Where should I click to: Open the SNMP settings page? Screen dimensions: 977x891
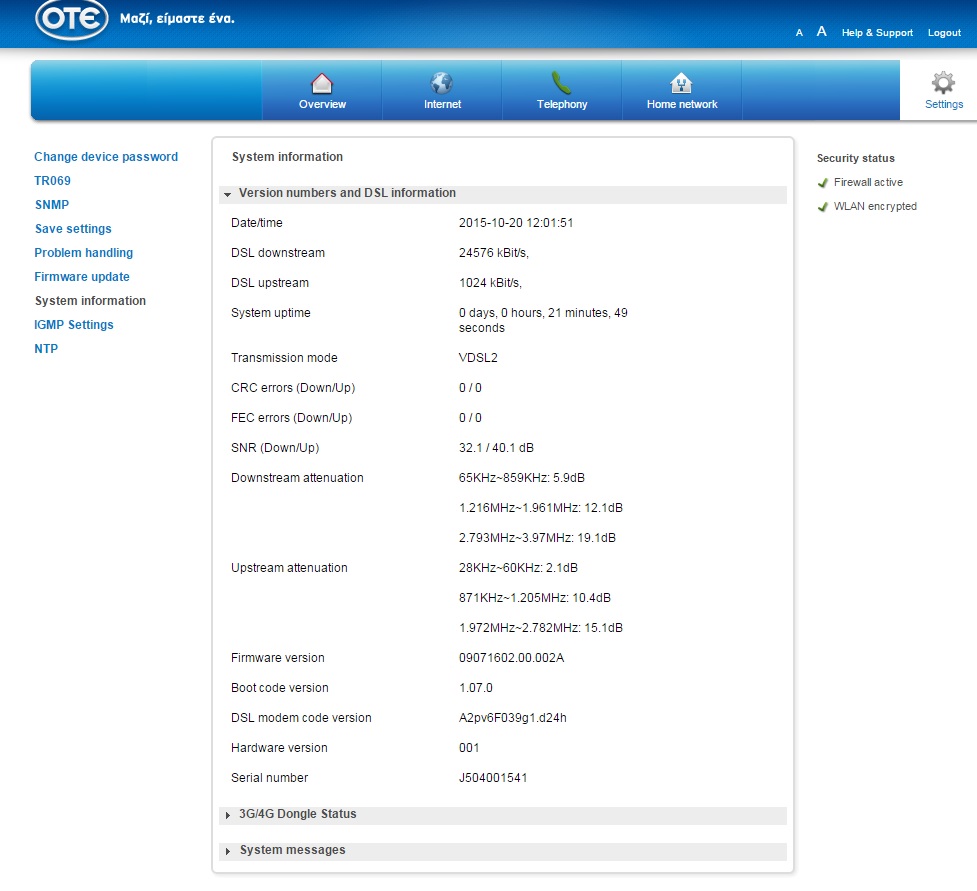tap(51, 205)
